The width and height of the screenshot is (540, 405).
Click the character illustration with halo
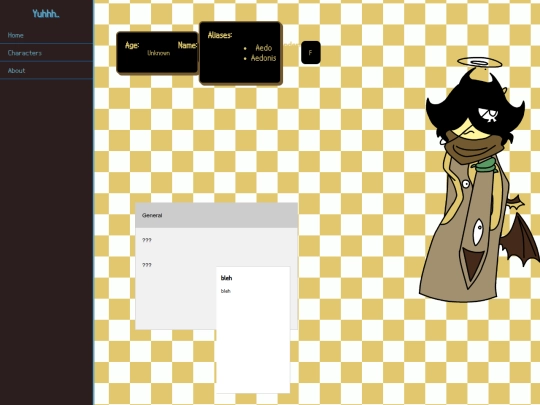point(479,180)
